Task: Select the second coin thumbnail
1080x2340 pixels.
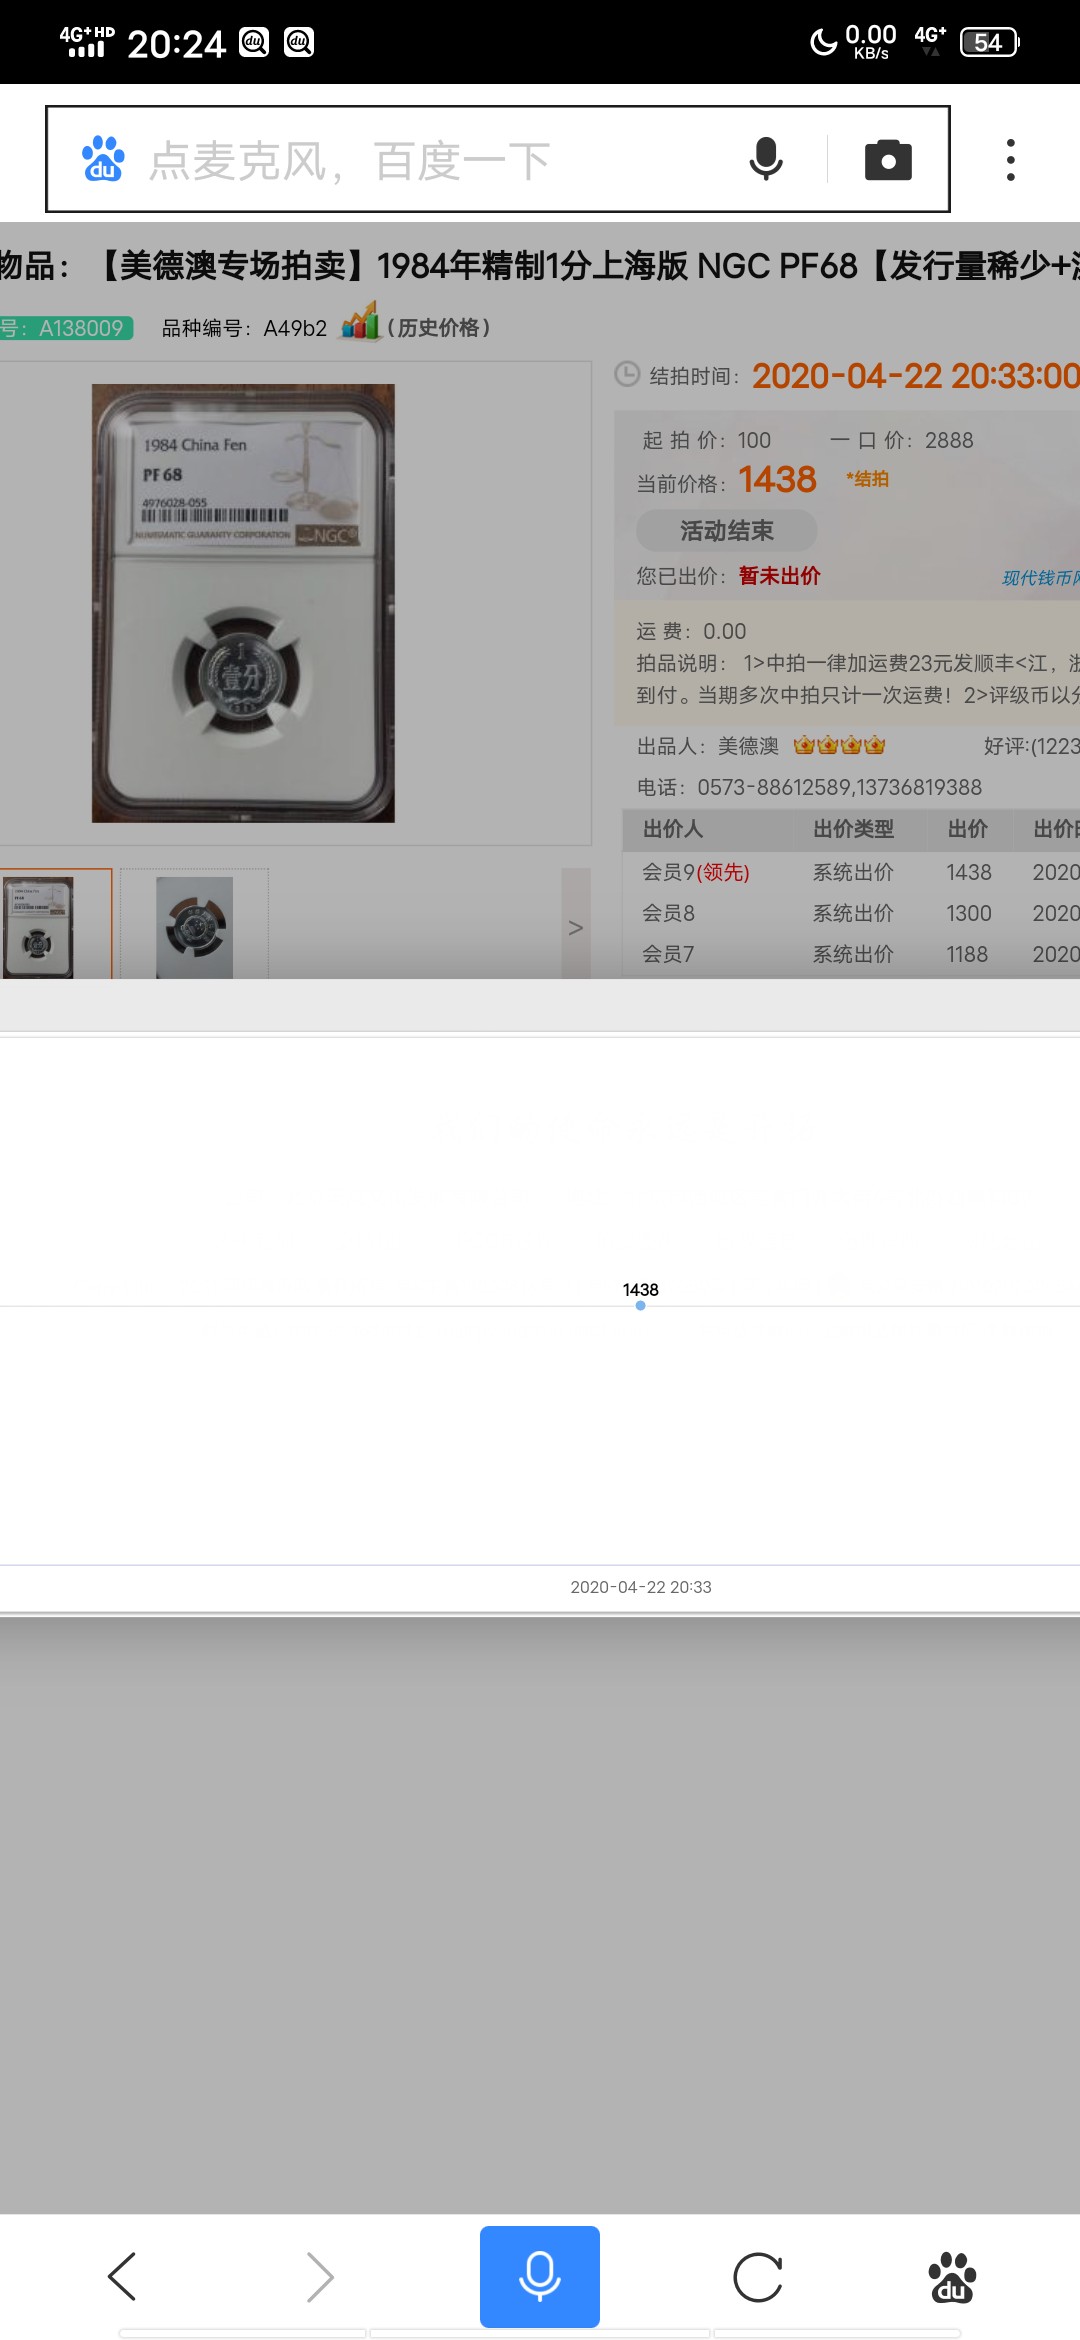Action: [x=194, y=925]
